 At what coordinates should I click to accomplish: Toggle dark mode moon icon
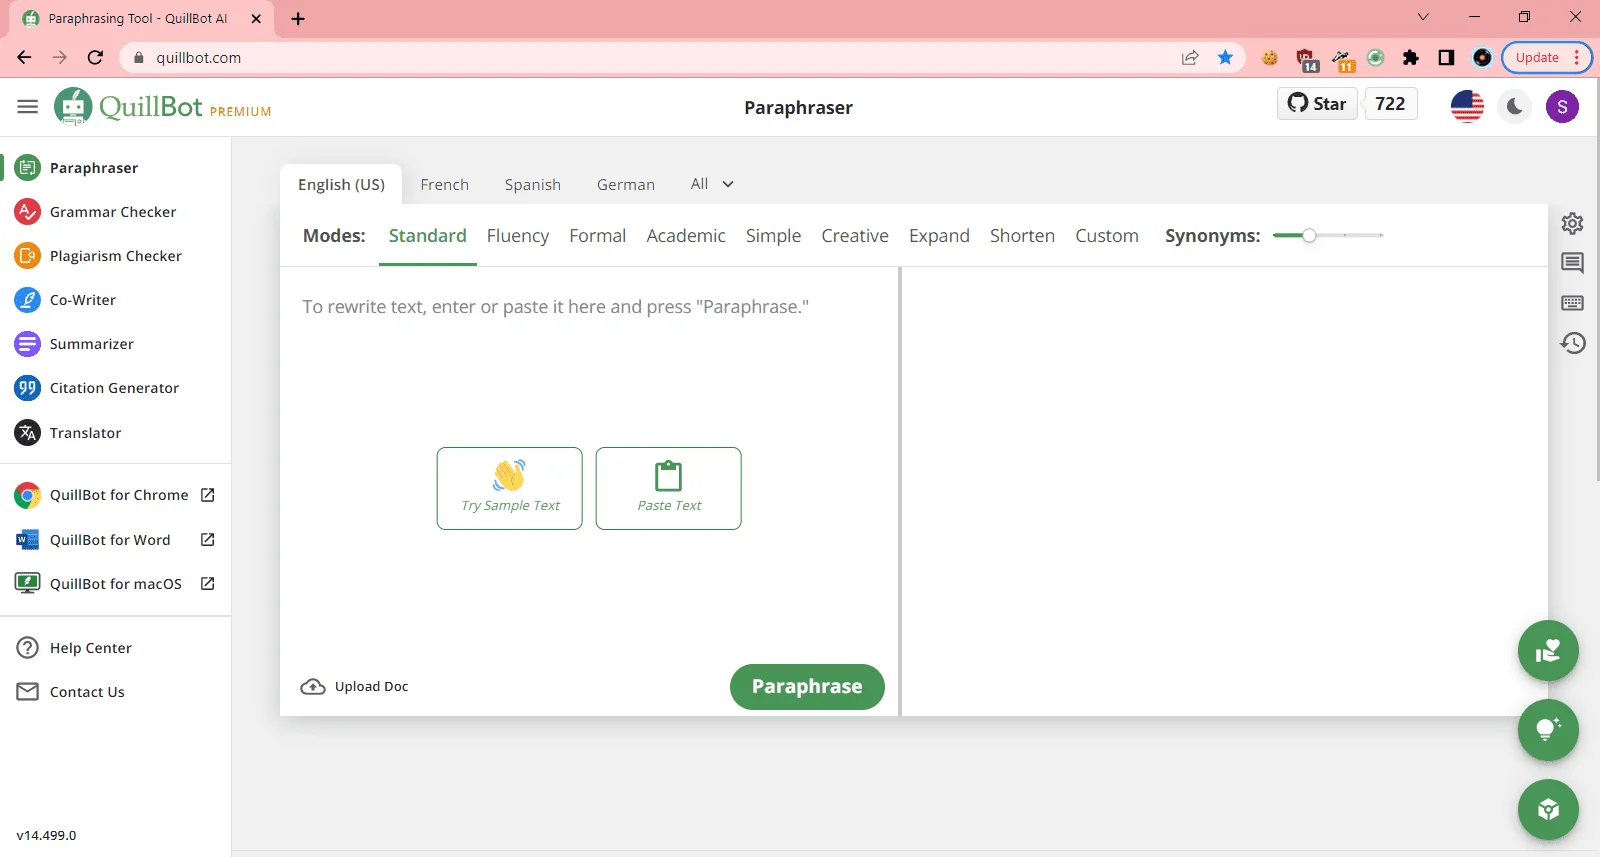pyautogui.click(x=1515, y=106)
